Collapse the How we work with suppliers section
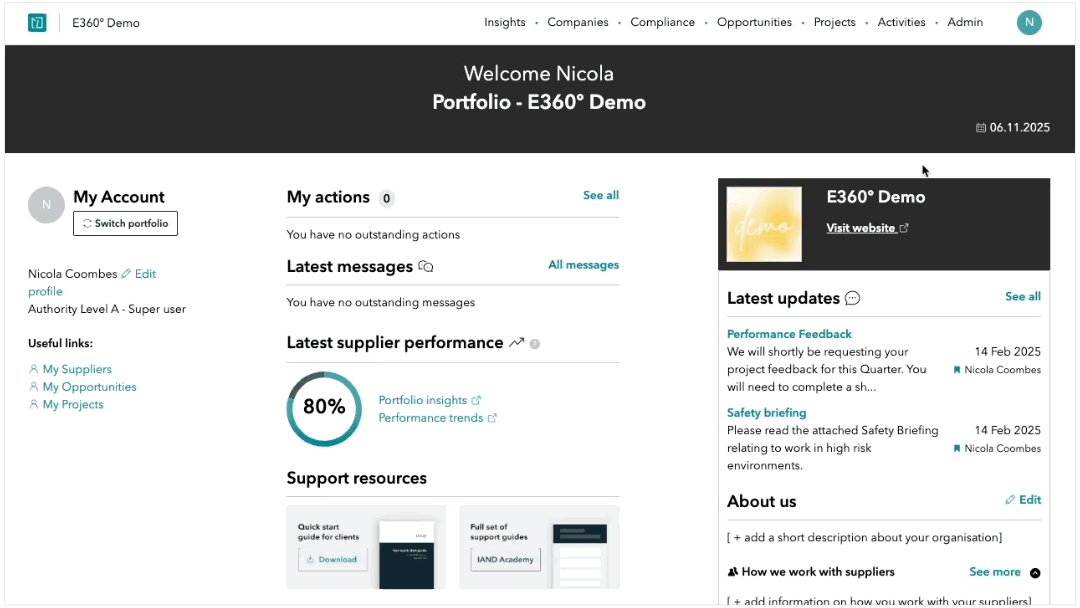 (x=1035, y=573)
